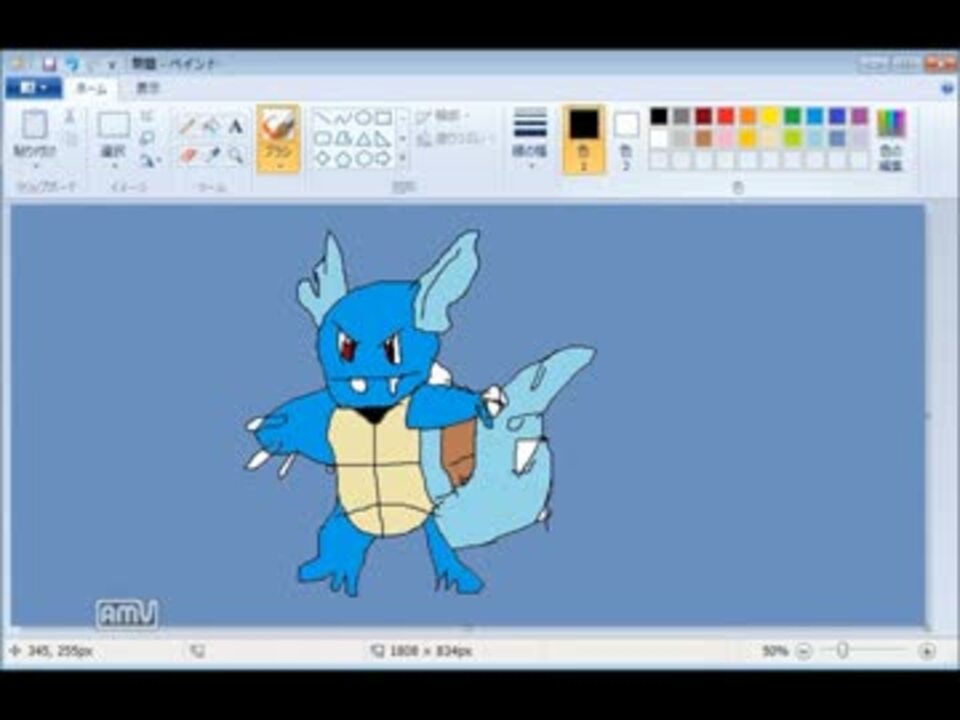This screenshot has height=720, width=960.
Task: Click the highlighted Brushes button icon
Action: pyautogui.click(x=278, y=126)
